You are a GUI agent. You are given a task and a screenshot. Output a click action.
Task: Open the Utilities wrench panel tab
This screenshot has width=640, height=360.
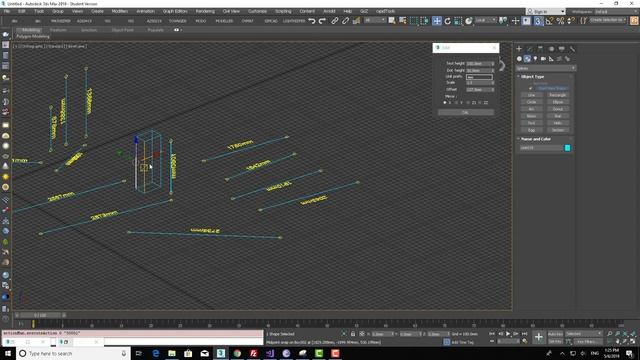coord(572,49)
